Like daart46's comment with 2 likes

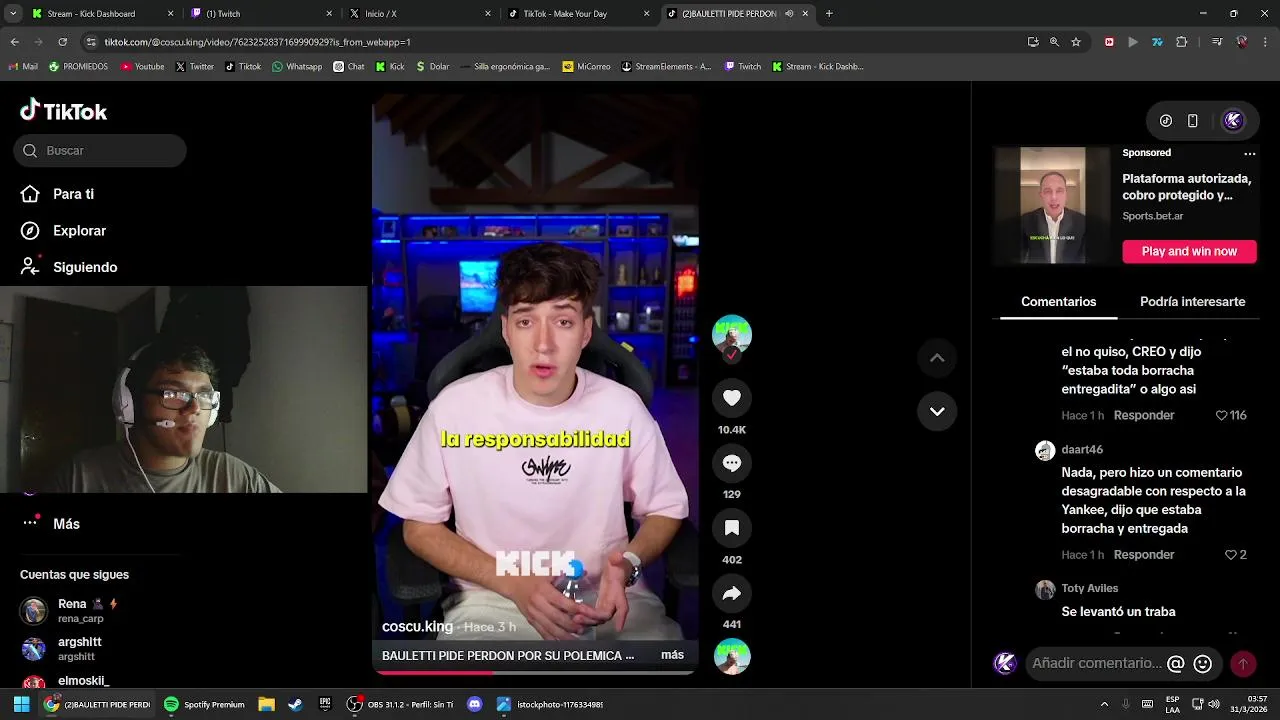click(1231, 555)
